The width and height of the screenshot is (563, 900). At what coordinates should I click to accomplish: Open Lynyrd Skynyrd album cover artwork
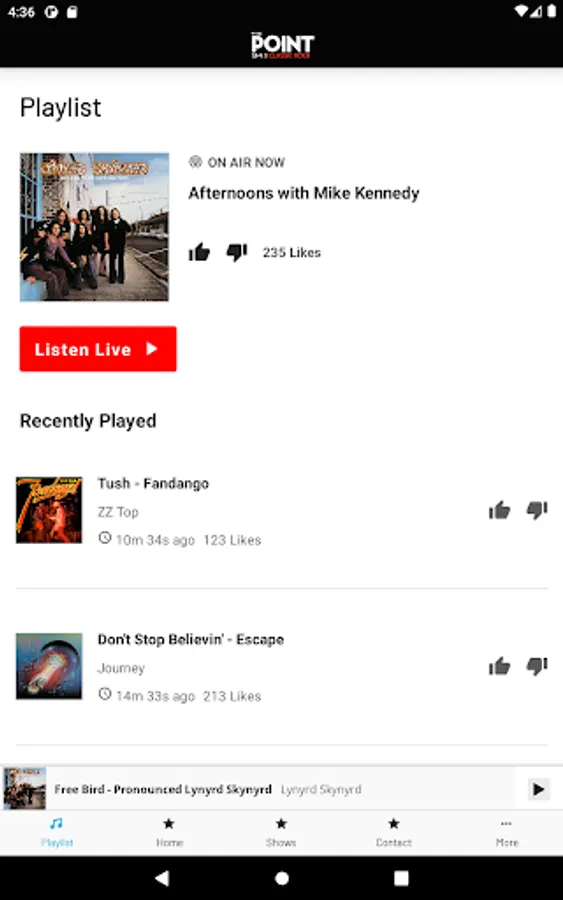tap(94, 227)
